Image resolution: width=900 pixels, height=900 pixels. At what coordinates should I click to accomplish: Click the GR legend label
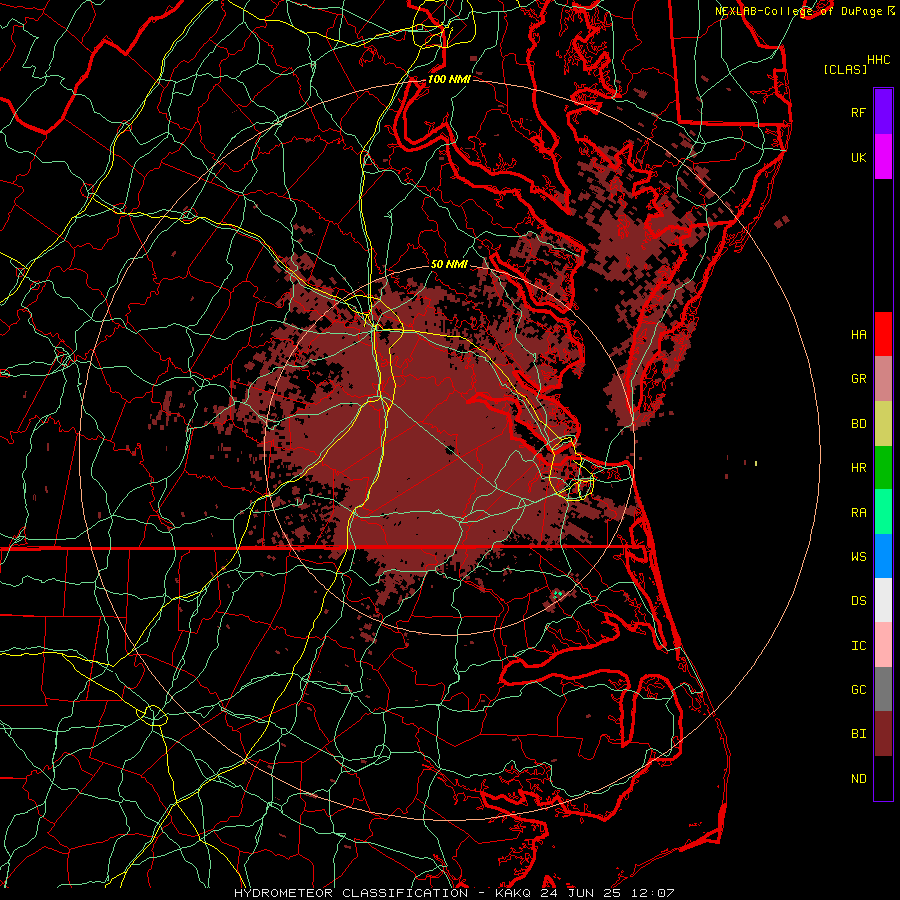click(x=858, y=379)
